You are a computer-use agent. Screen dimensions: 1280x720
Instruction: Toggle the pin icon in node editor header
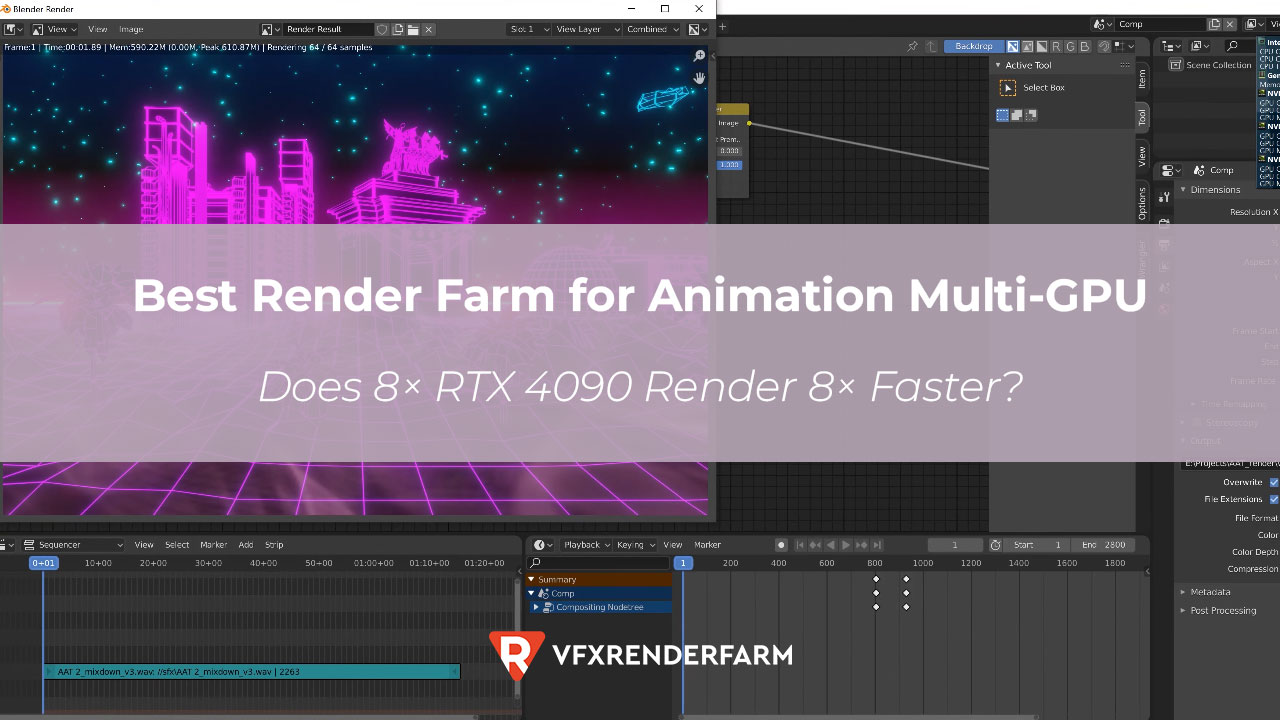coord(912,46)
